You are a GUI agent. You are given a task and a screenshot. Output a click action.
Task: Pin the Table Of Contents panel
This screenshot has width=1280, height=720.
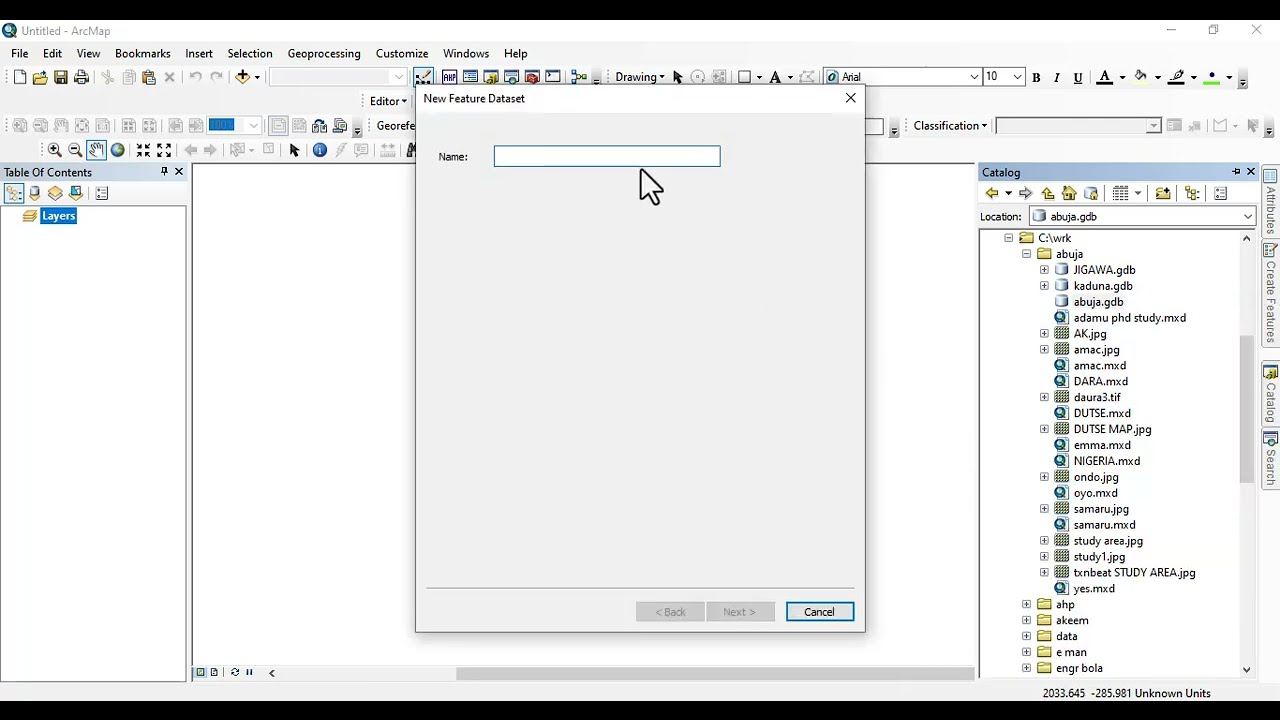click(165, 172)
